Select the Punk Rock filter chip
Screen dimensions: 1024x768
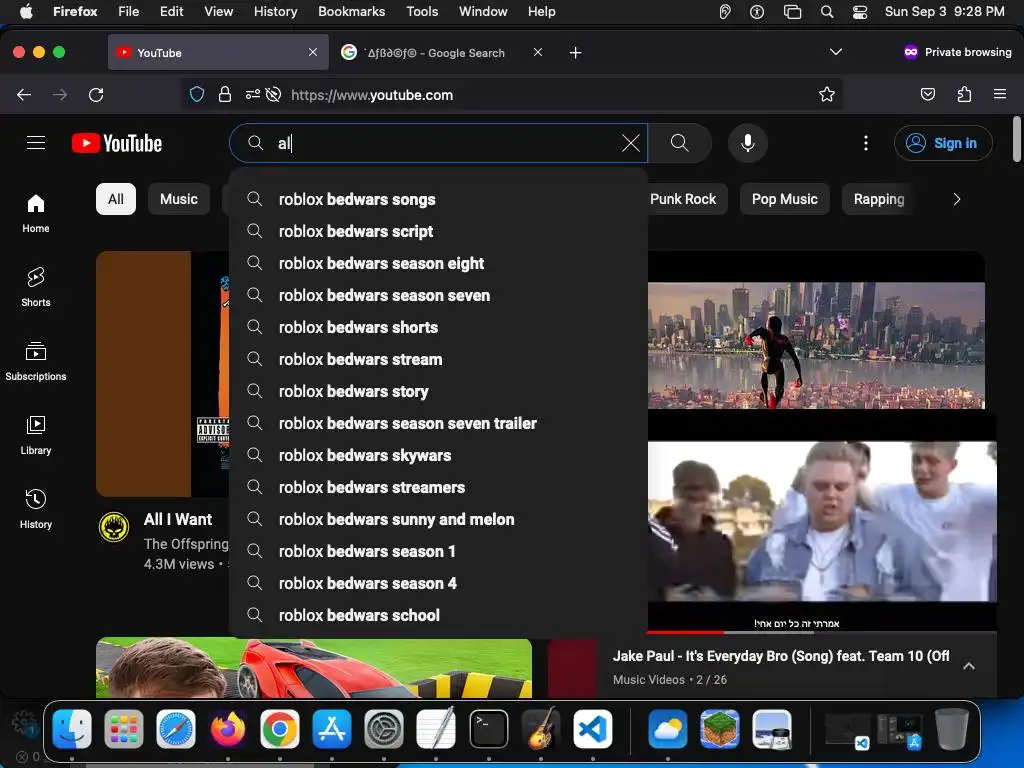coord(683,199)
